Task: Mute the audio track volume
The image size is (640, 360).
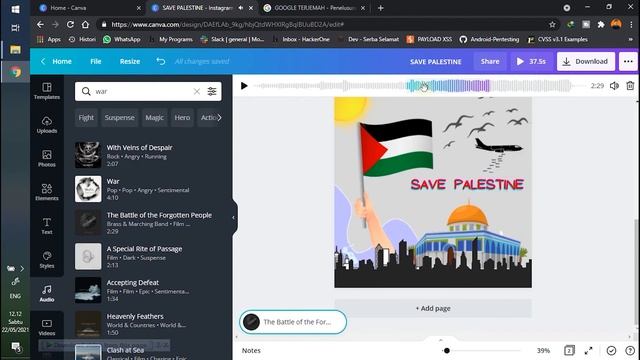Action: (x=614, y=86)
